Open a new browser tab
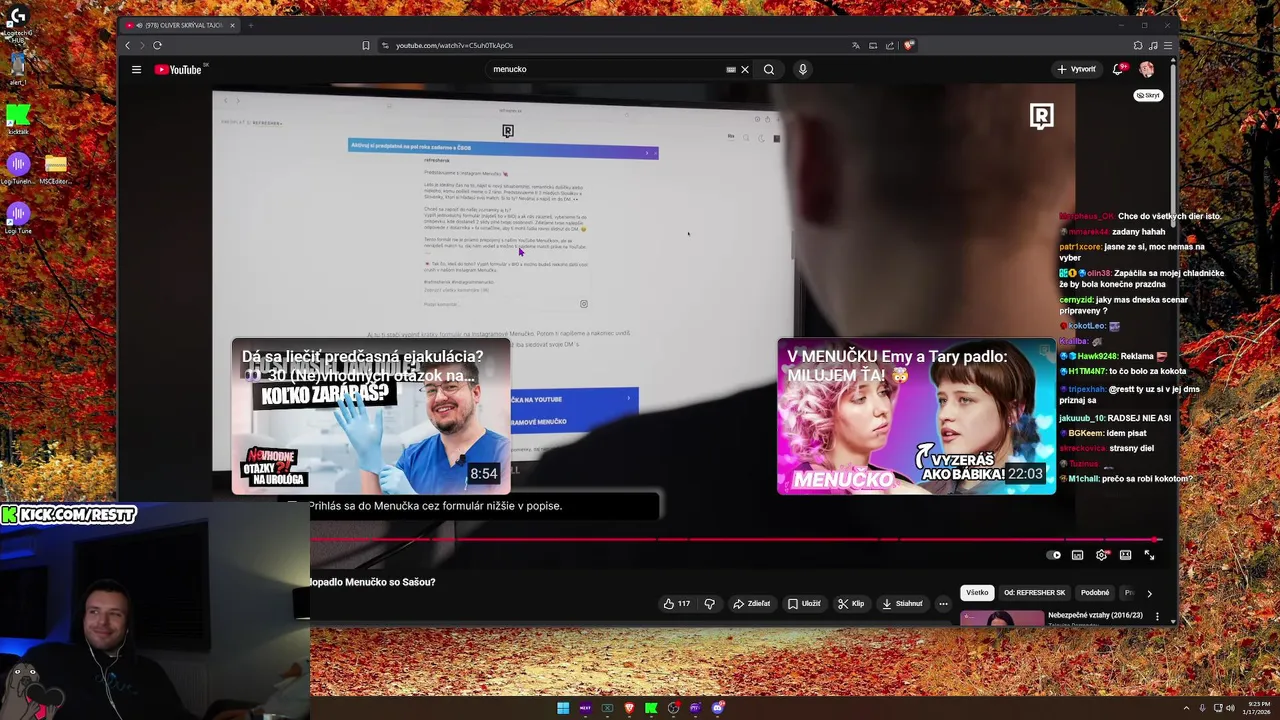Viewport: 1280px width, 720px height. [250, 25]
